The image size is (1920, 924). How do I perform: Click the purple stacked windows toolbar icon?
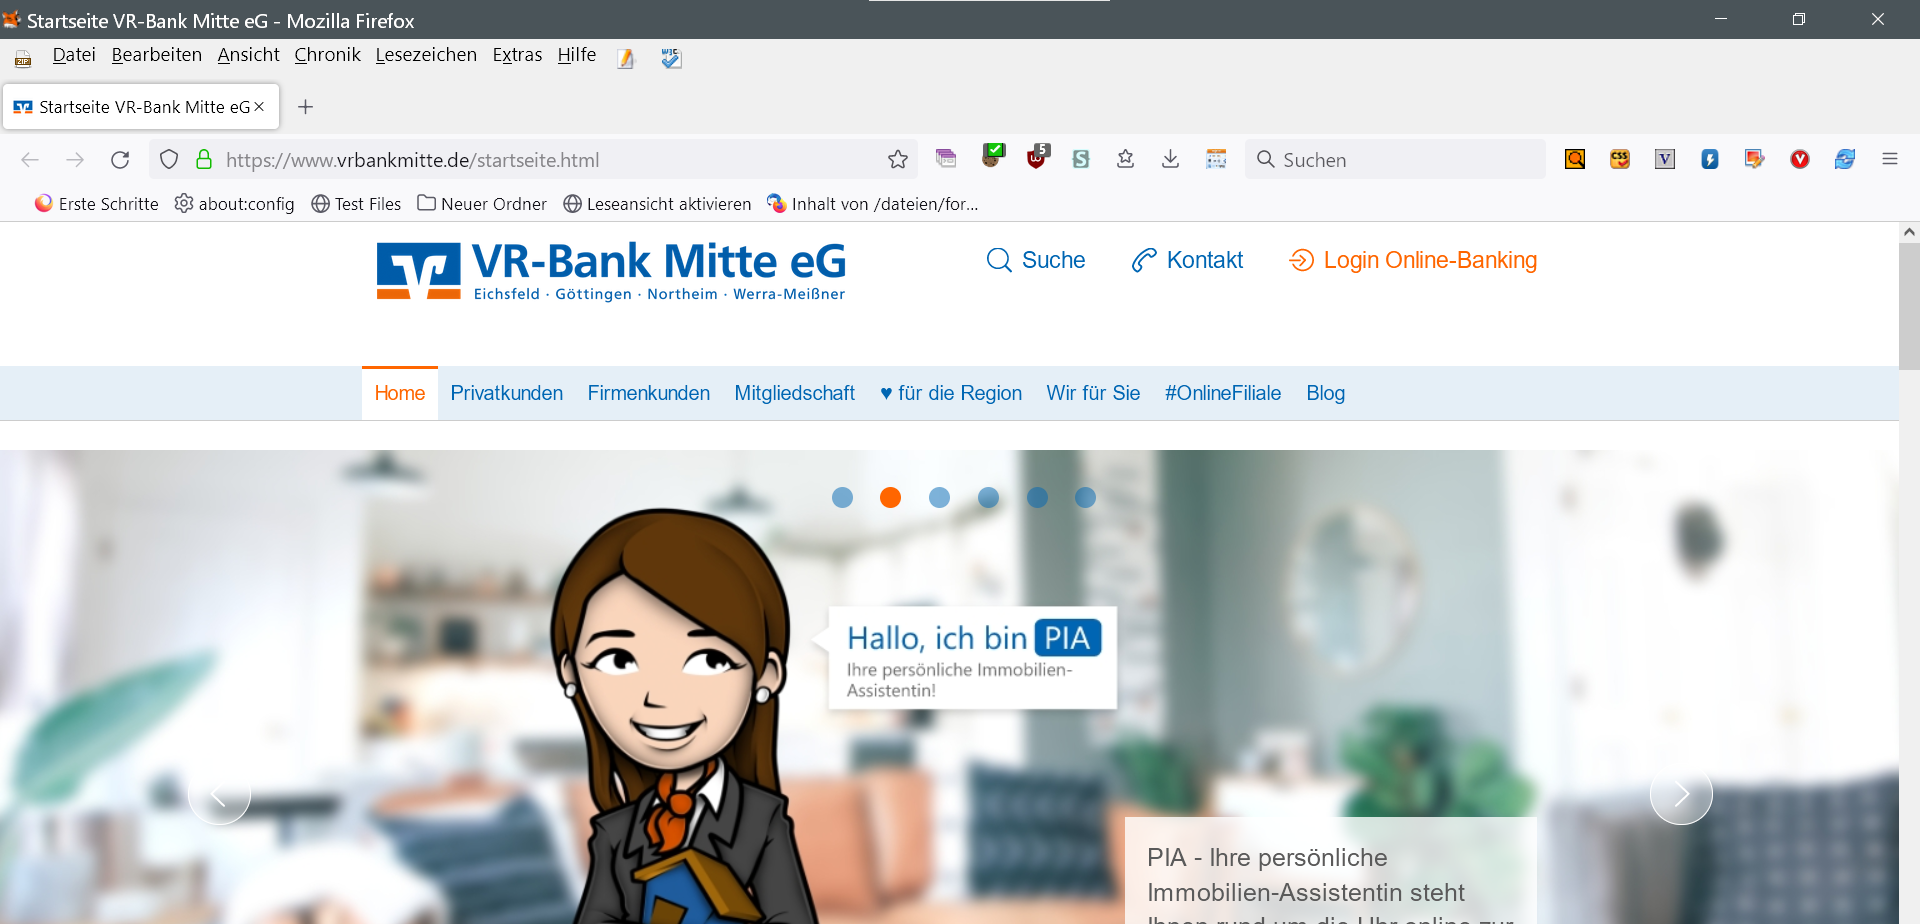(x=946, y=158)
